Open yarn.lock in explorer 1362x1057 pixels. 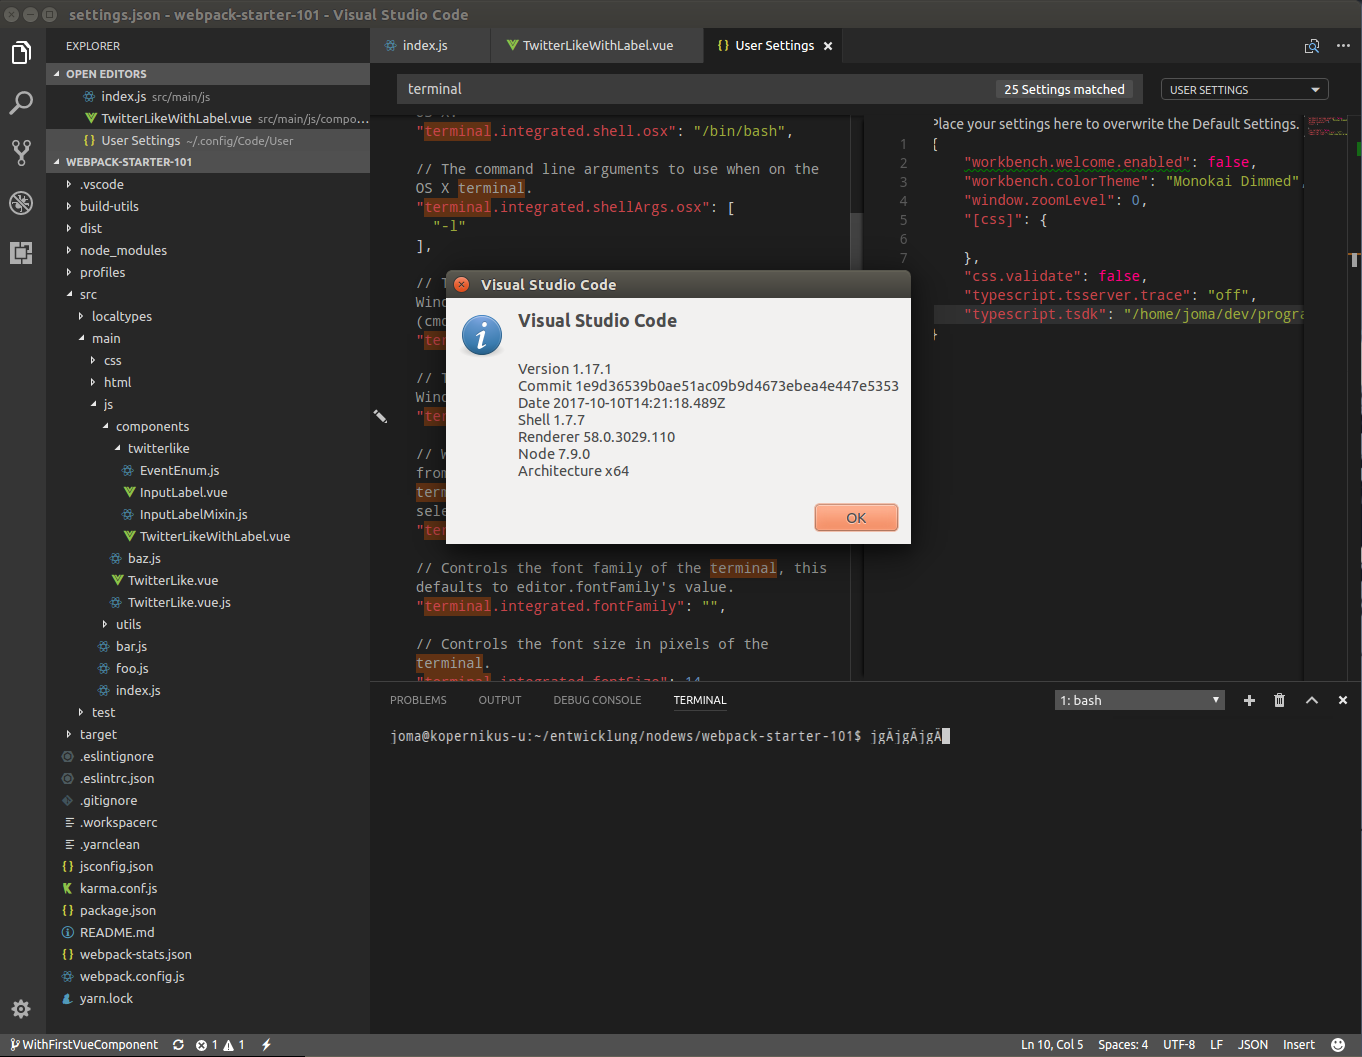[208, 998]
